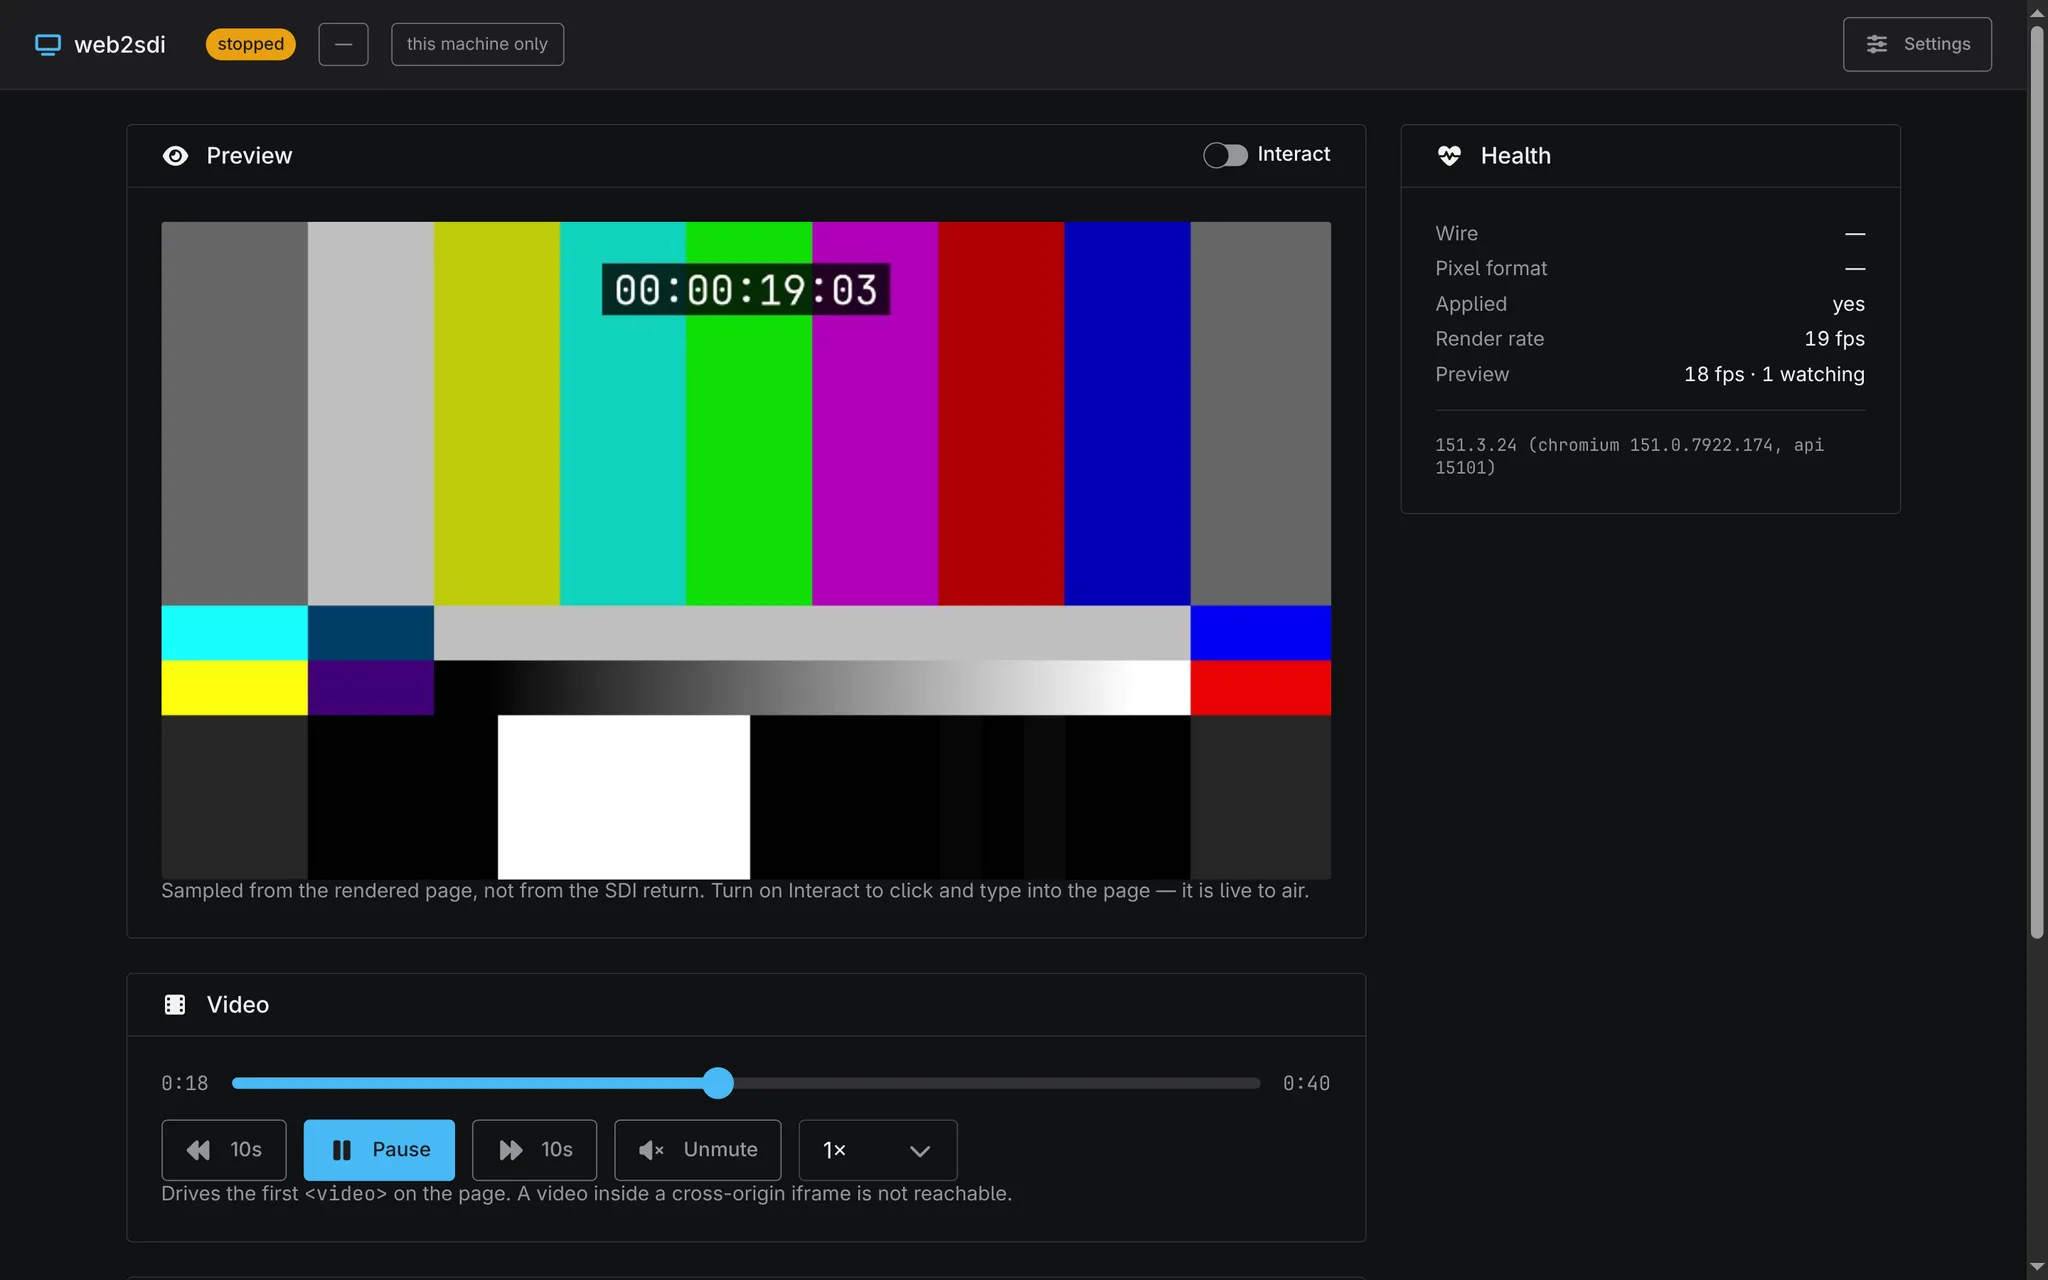Click the 'Drives the first <video>' note
The width and height of the screenshot is (2048, 1280).
(586, 1194)
